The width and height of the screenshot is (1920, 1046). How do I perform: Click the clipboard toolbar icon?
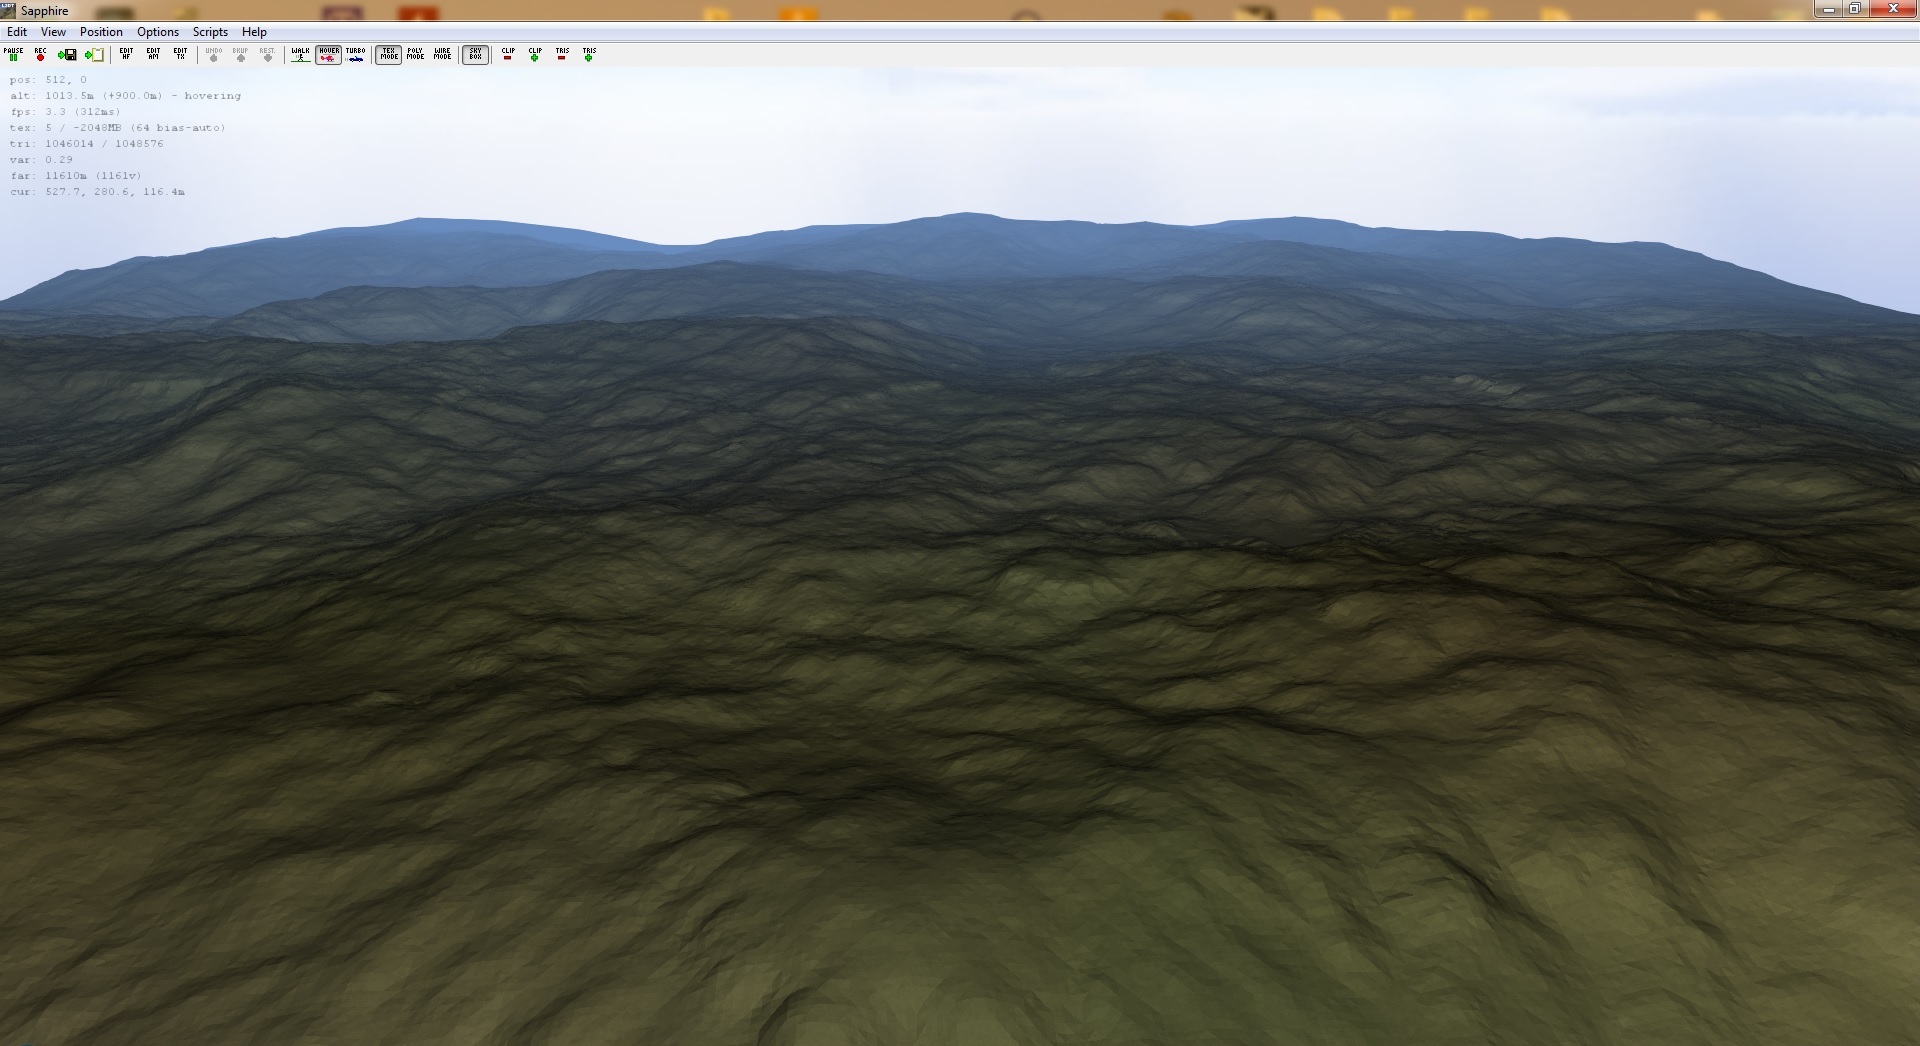click(94, 54)
